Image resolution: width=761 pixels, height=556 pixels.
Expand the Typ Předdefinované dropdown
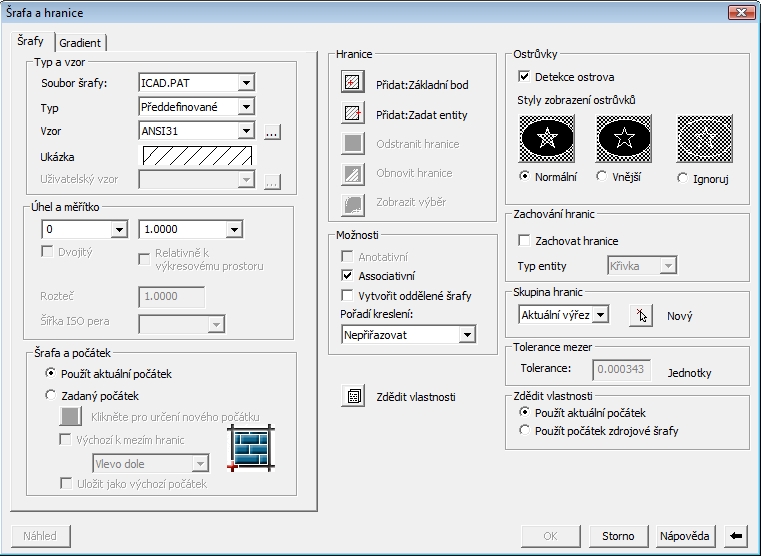(x=246, y=106)
